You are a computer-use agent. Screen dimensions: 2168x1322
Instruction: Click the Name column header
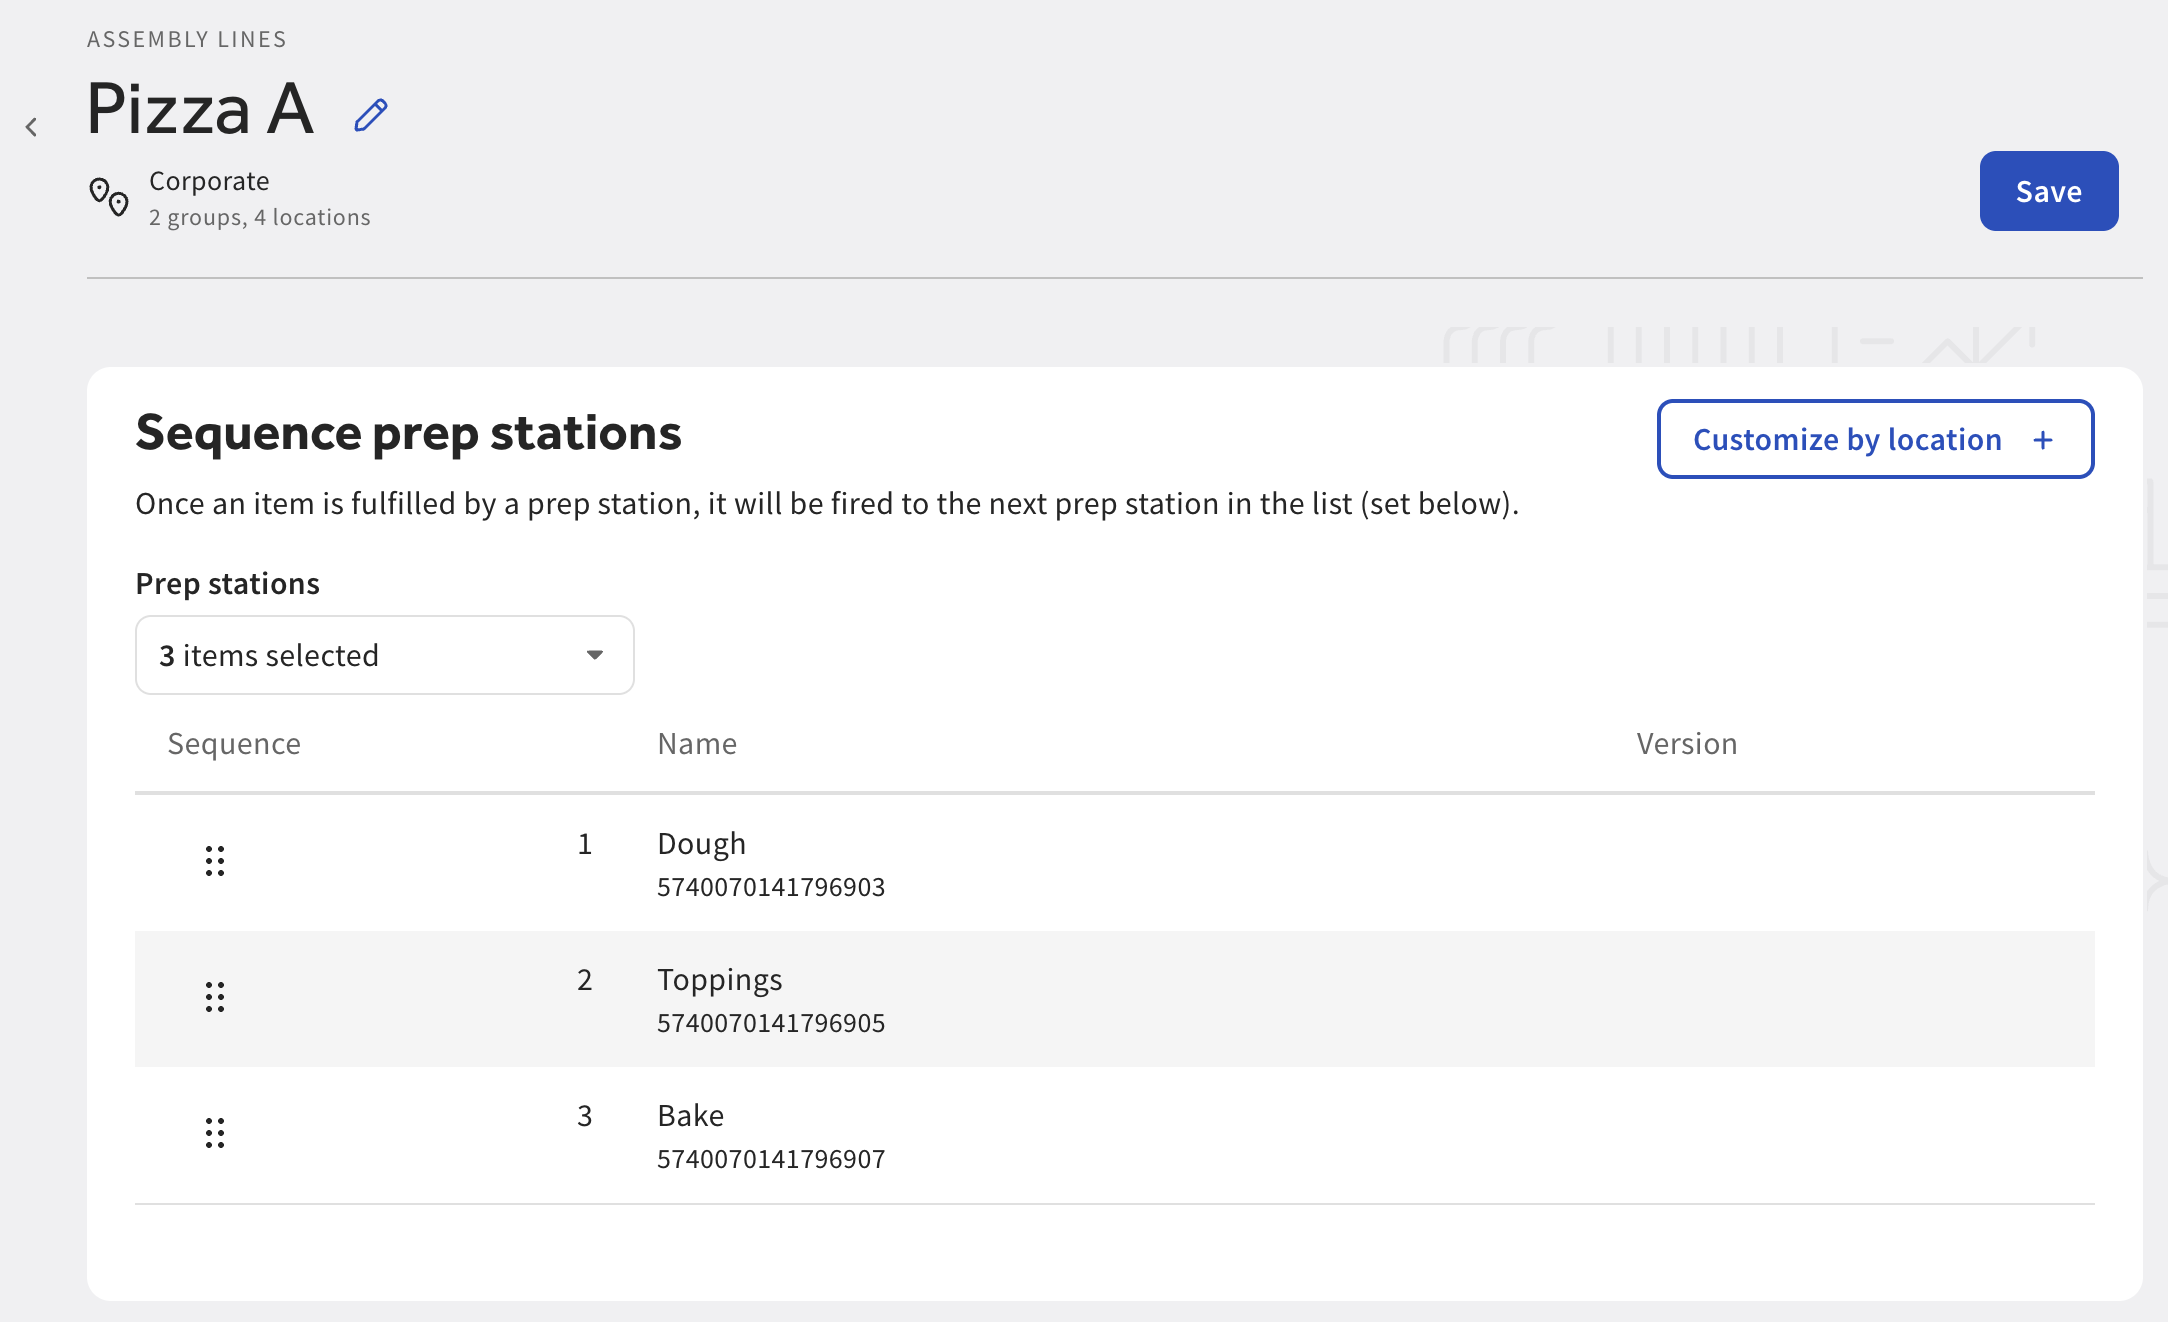[697, 743]
